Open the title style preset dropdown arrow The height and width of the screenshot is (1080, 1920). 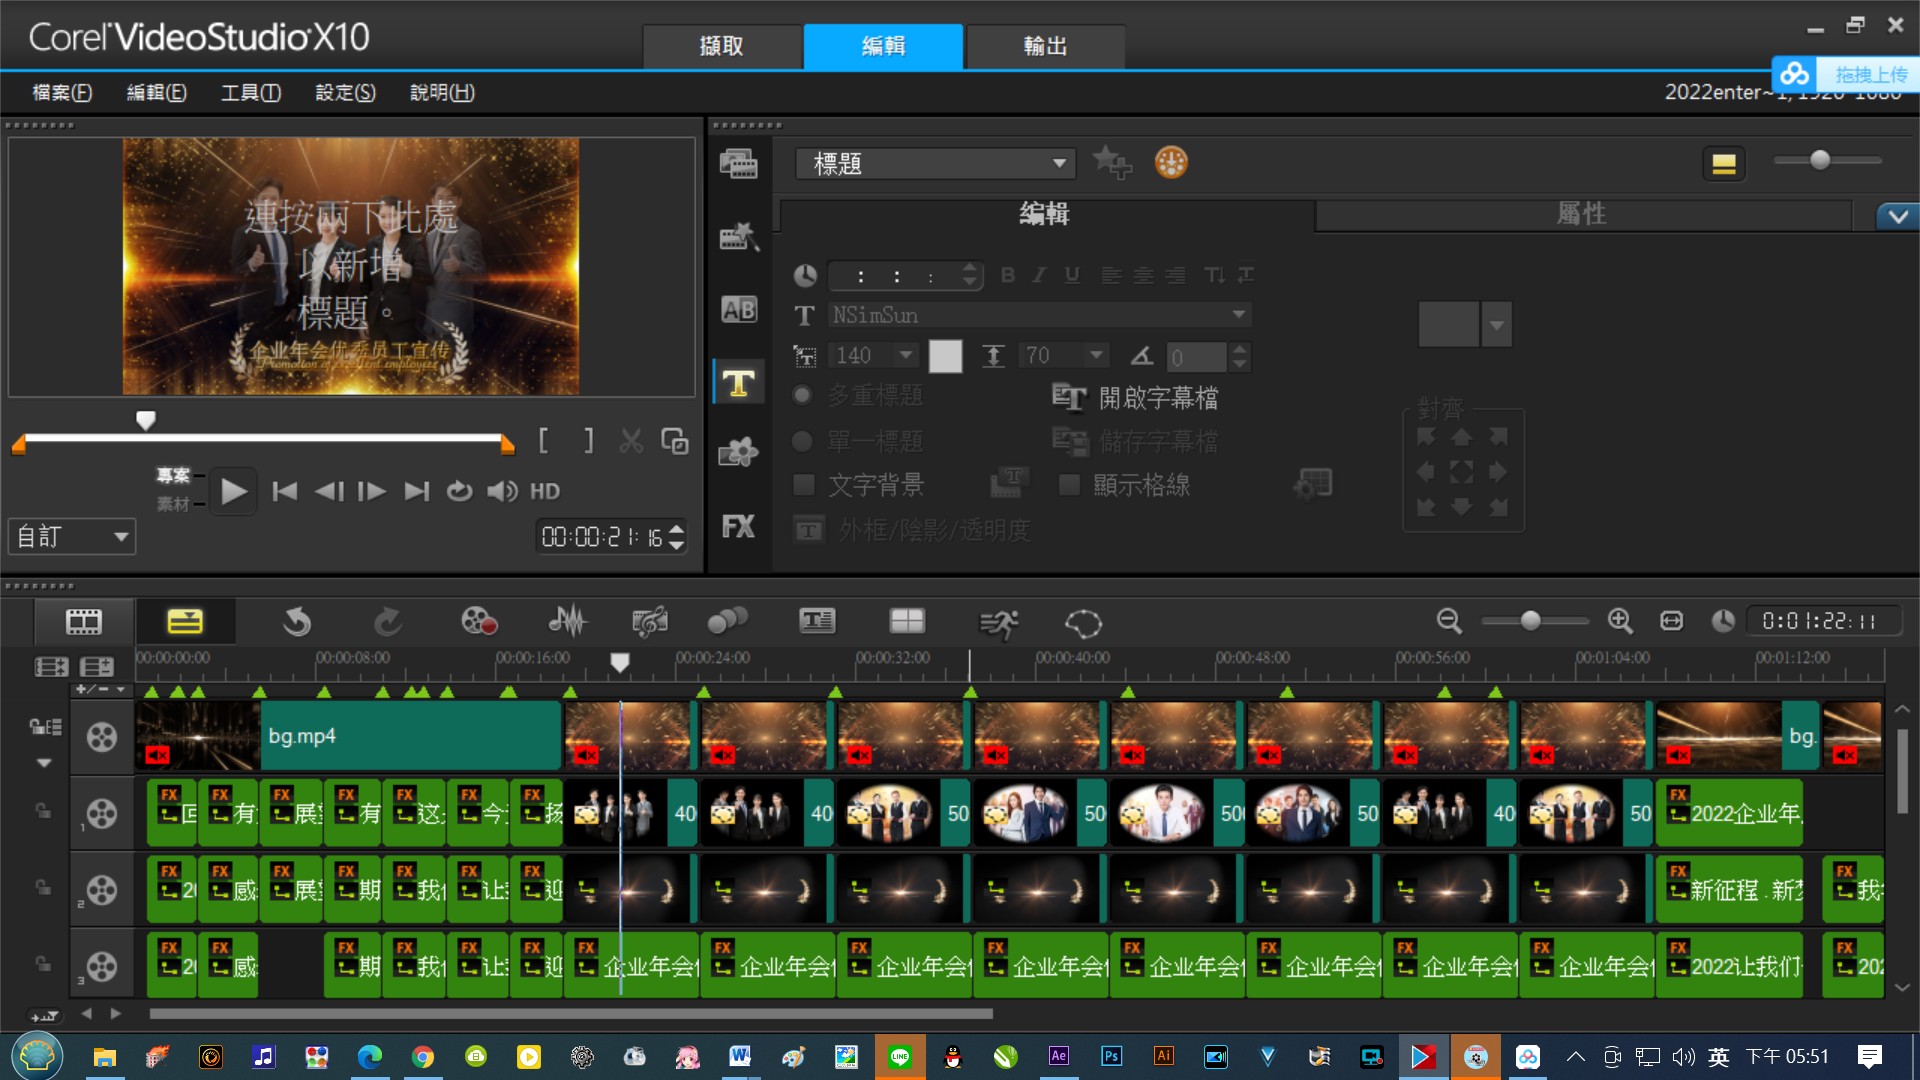click(x=1496, y=325)
